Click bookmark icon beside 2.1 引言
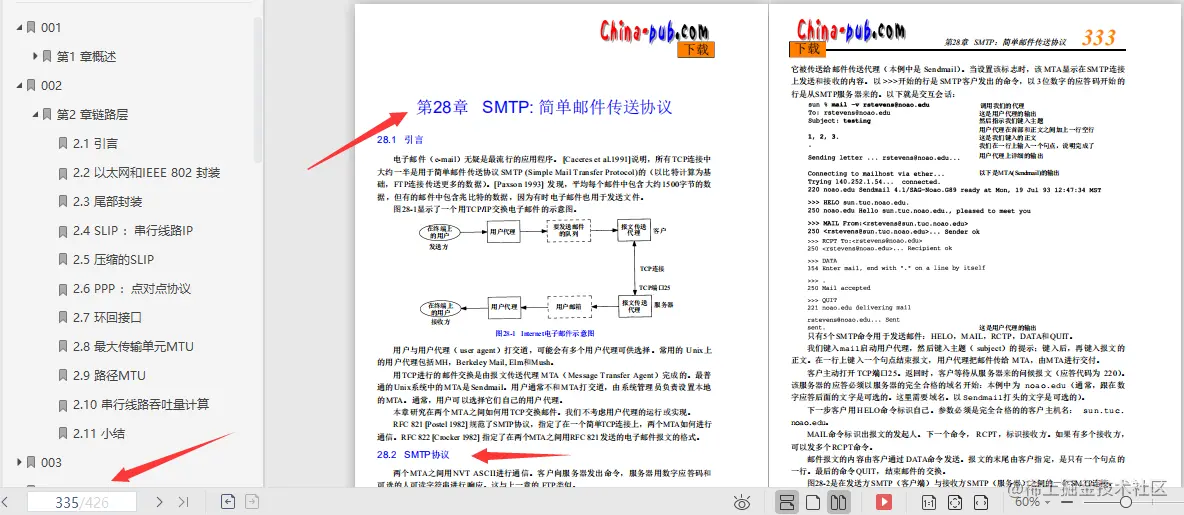Screen dimensions: 1184x515 pos(63,143)
